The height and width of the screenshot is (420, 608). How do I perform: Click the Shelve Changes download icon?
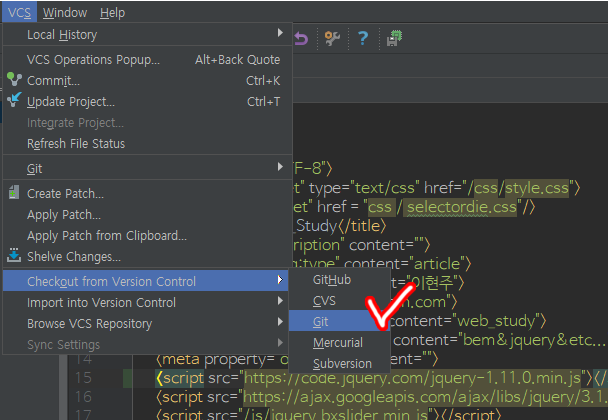coord(14,255)
